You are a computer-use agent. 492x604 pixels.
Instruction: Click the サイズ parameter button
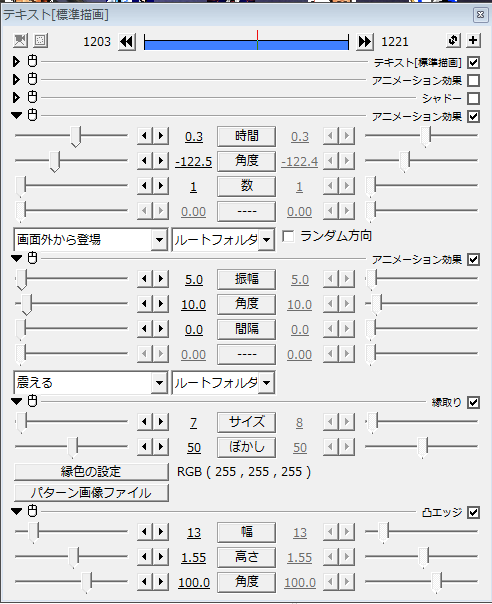click(x=246, y=422)
